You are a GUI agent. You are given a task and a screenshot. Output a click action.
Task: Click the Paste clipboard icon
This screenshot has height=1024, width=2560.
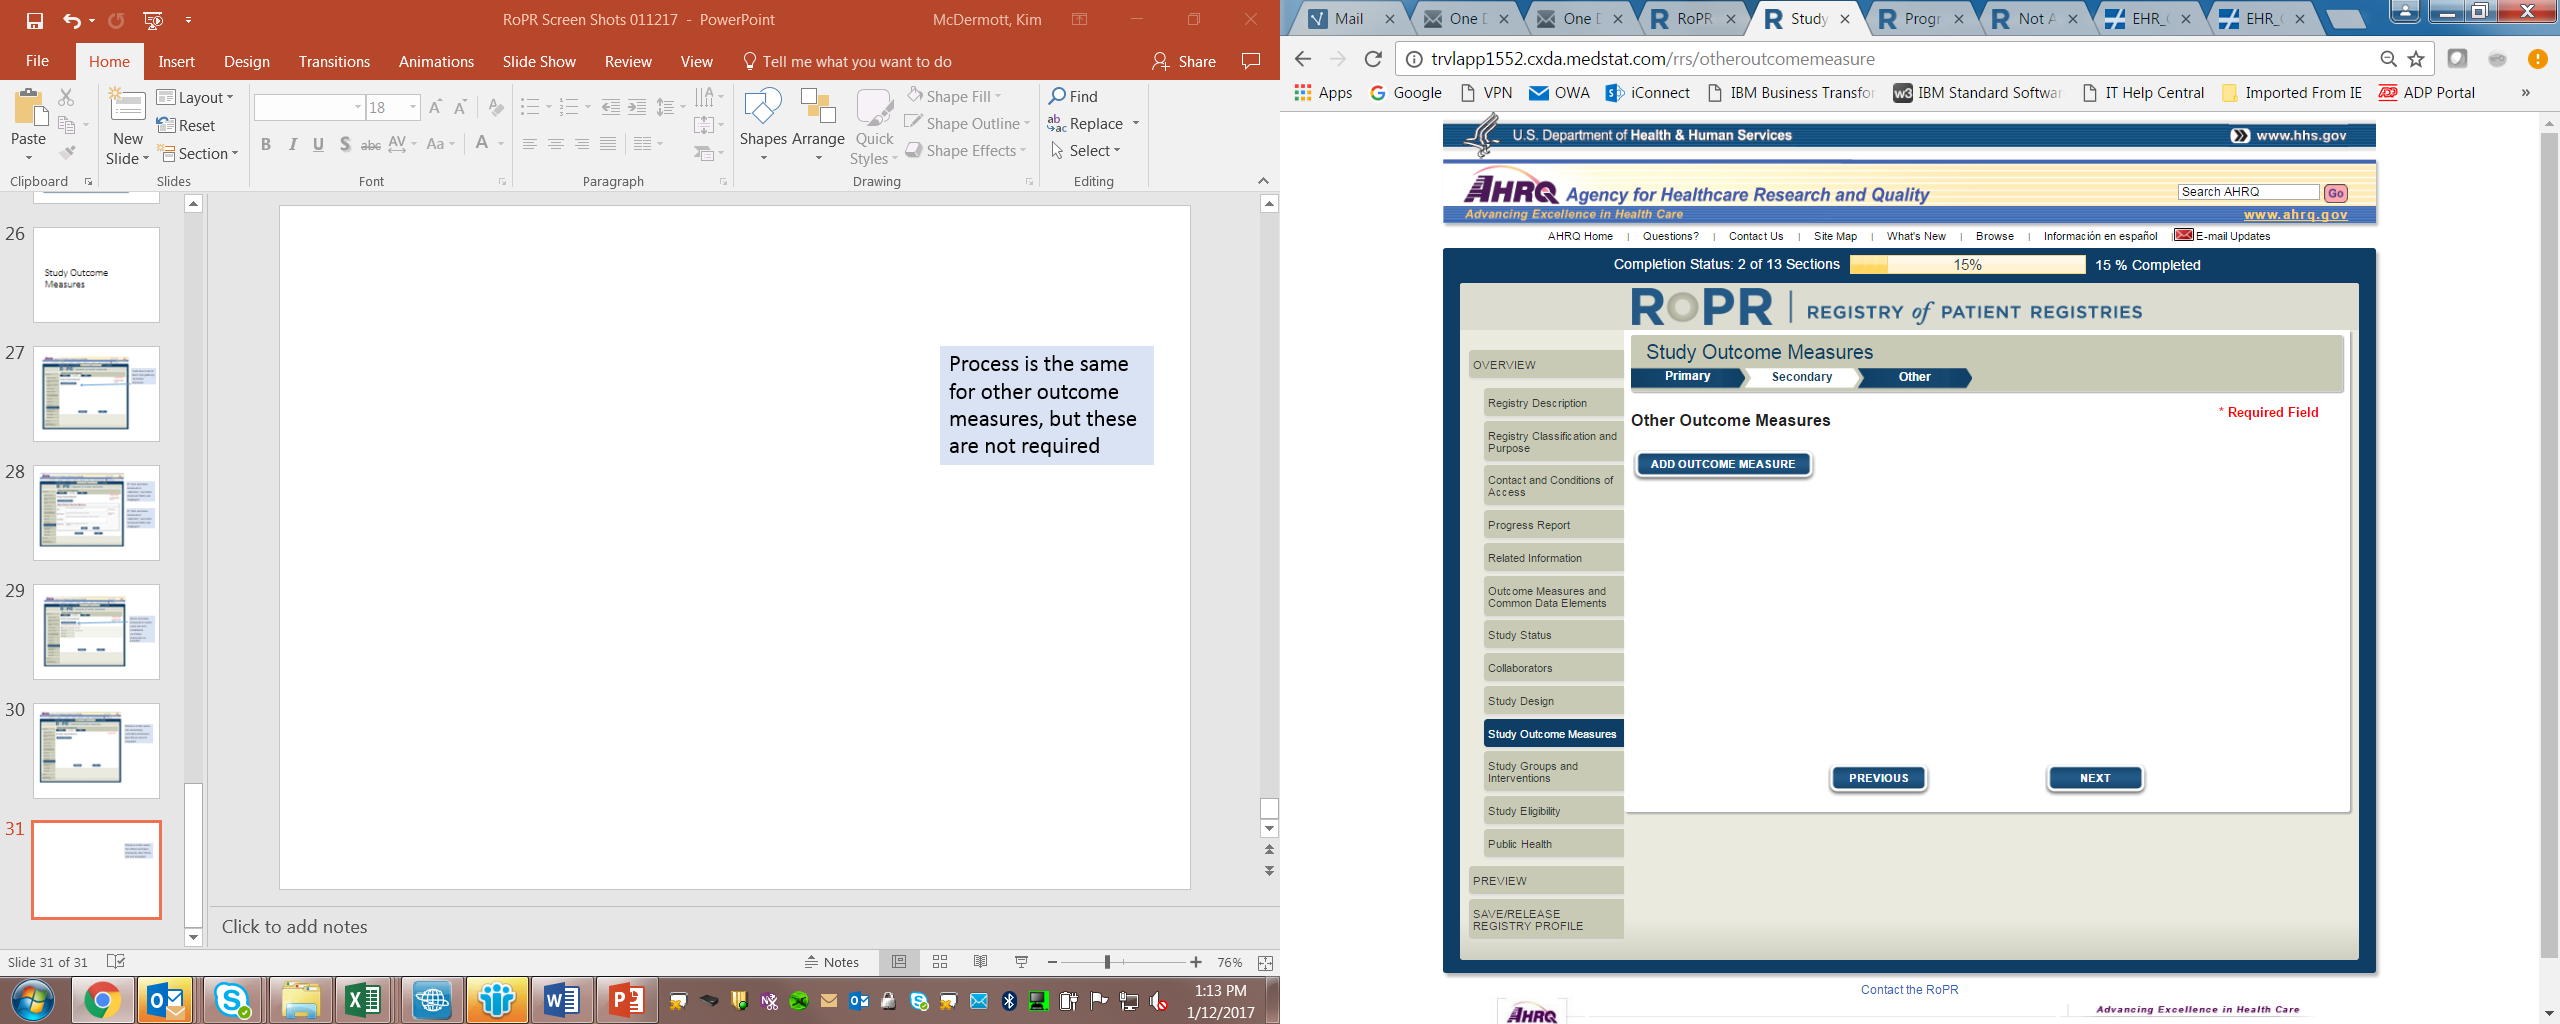29,108
